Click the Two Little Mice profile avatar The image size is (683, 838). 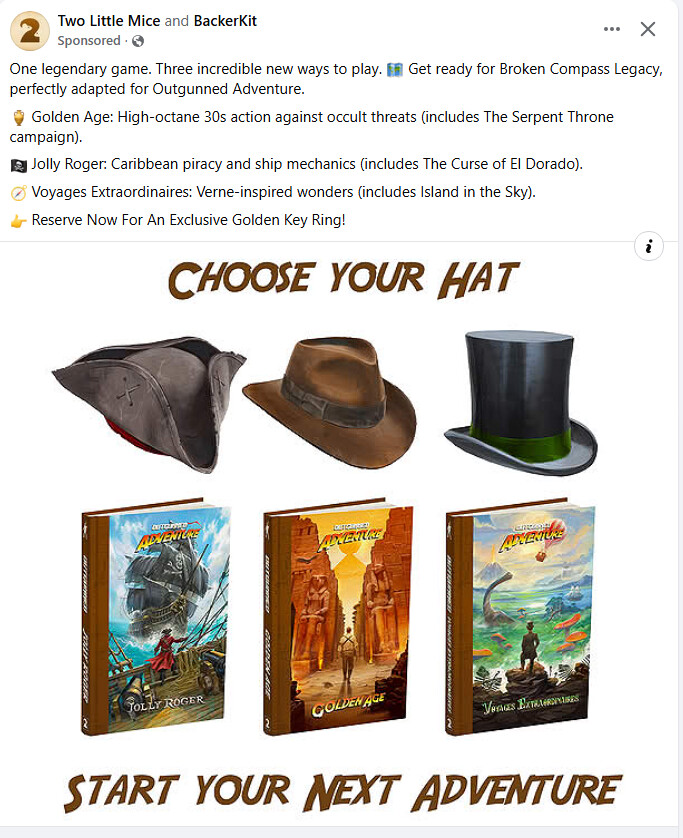29,30
